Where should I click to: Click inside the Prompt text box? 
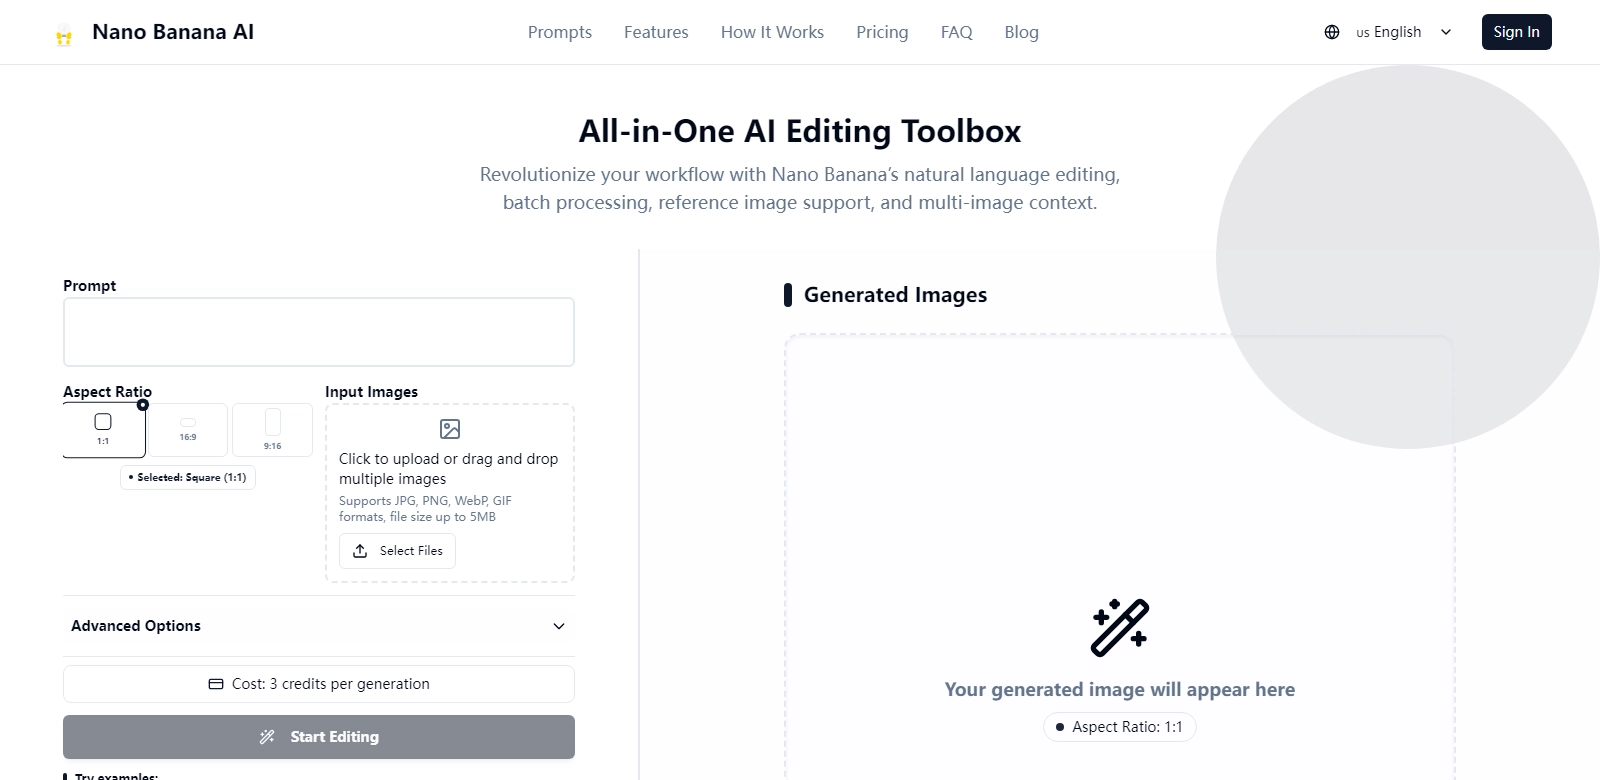(318, 332)
